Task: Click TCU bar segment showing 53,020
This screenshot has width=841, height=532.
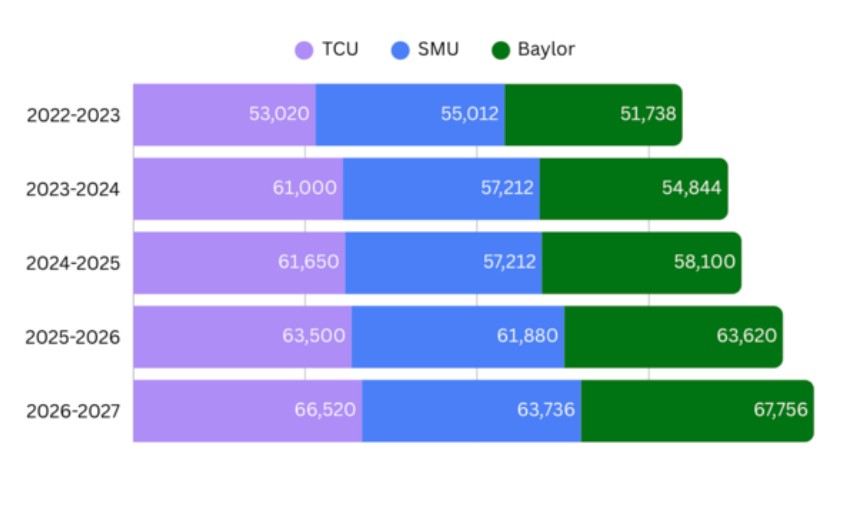Action: coord(224,114)
